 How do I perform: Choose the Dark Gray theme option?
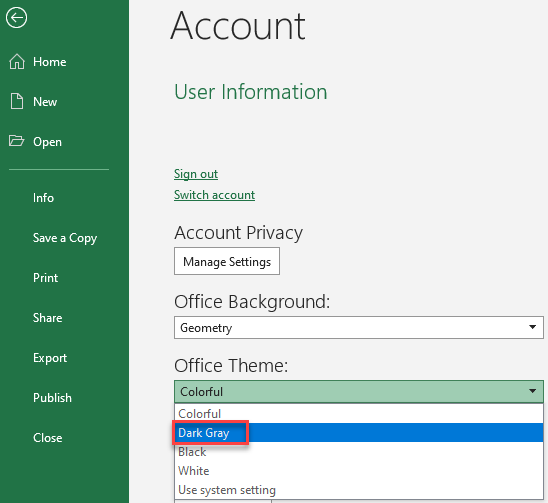[x=359, y=432]
